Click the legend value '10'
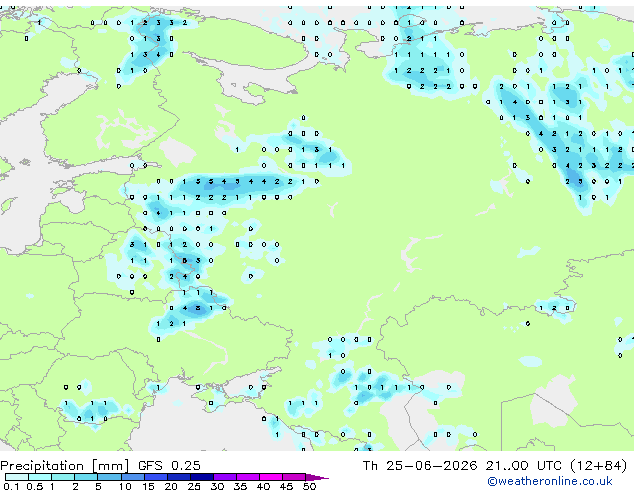 125,486
